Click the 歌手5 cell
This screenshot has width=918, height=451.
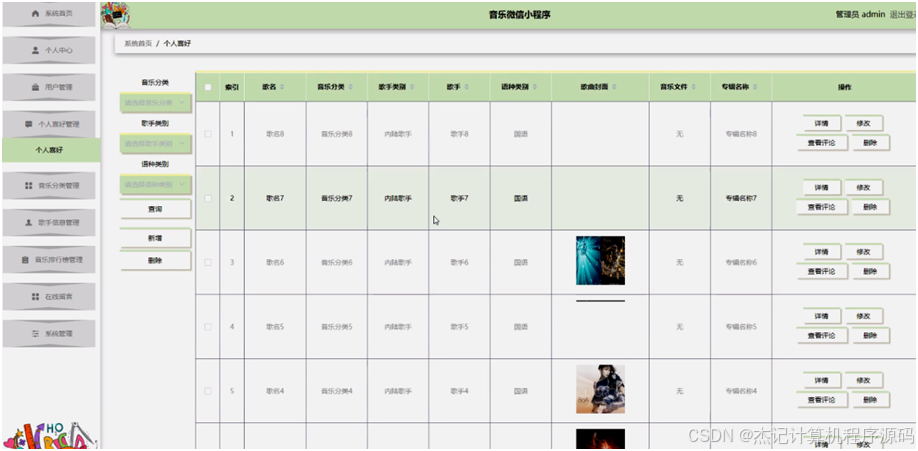point(460,327)
